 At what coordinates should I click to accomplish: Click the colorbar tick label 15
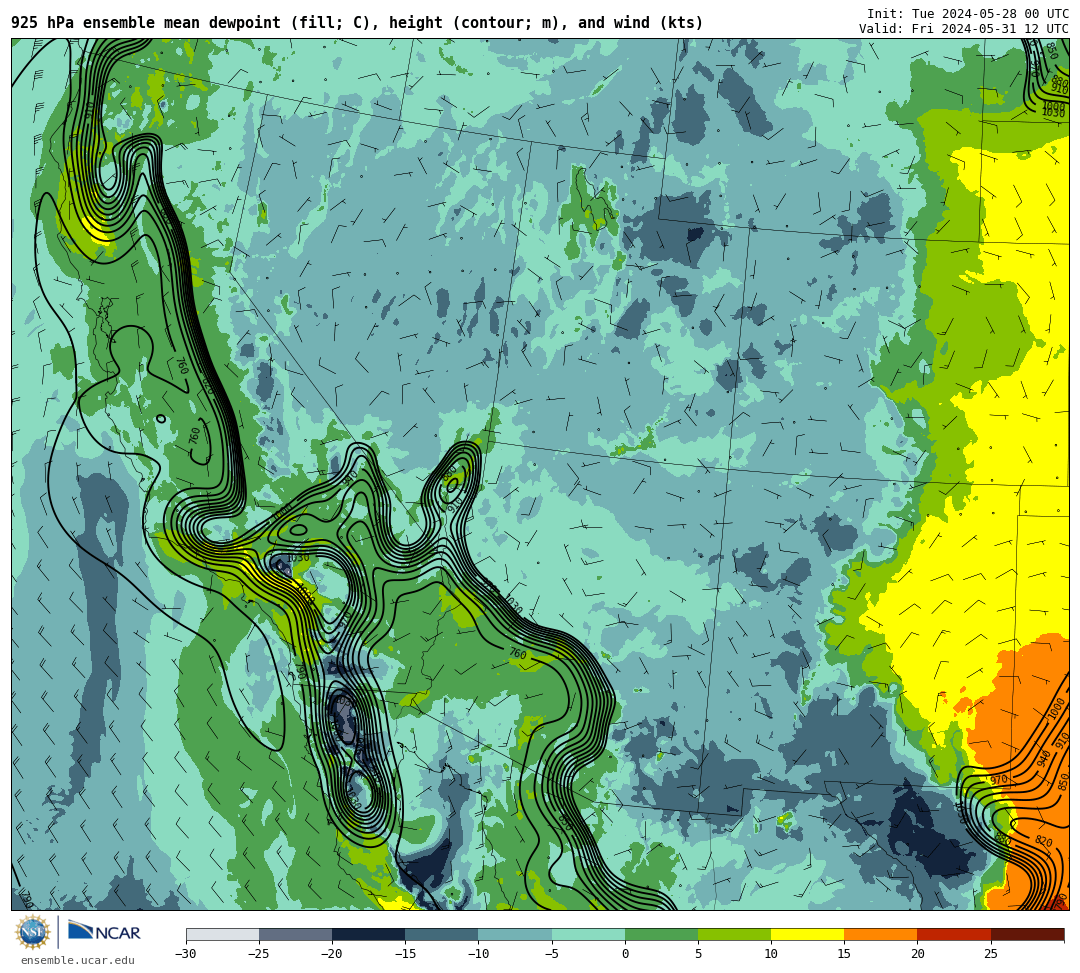[844, 954]
